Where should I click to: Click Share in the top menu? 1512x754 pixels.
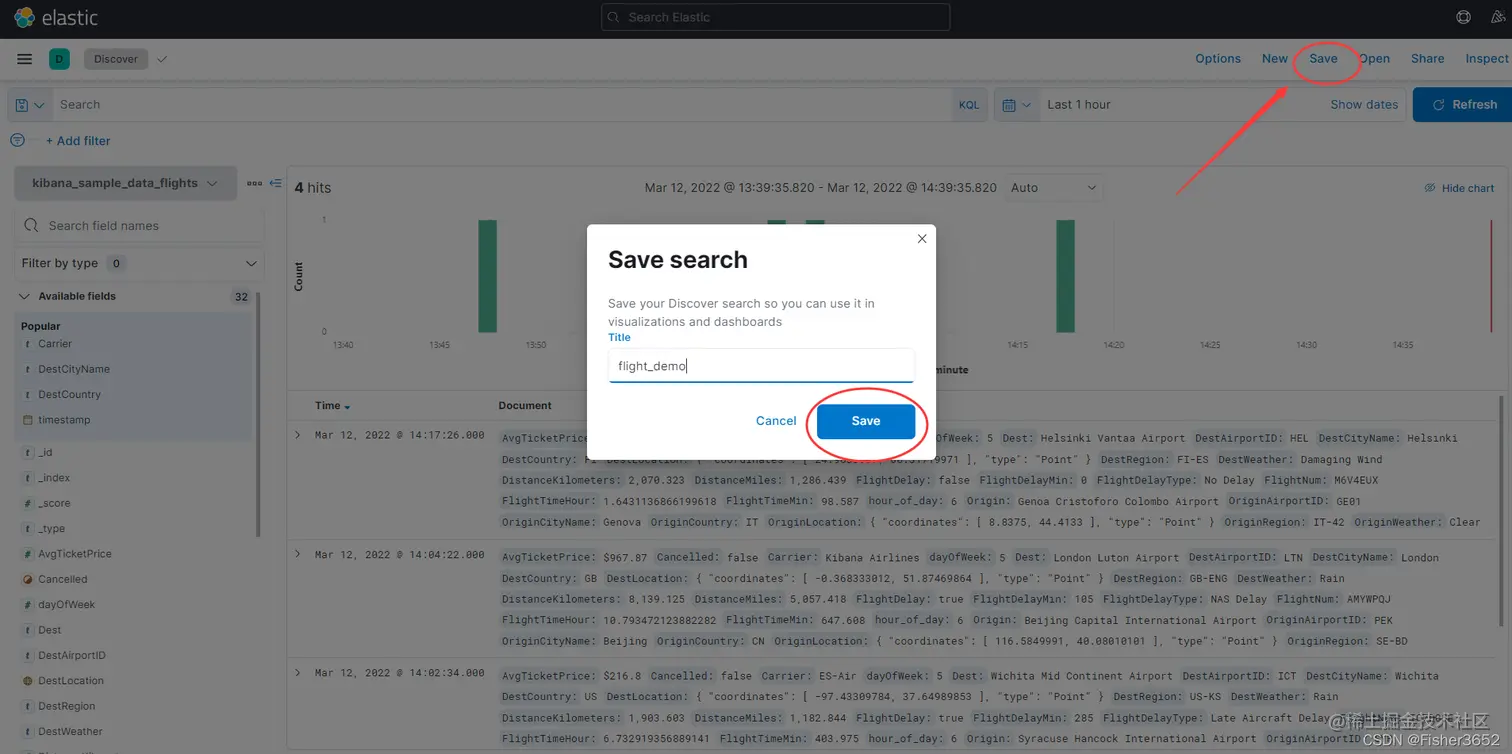pos(1427,59)
